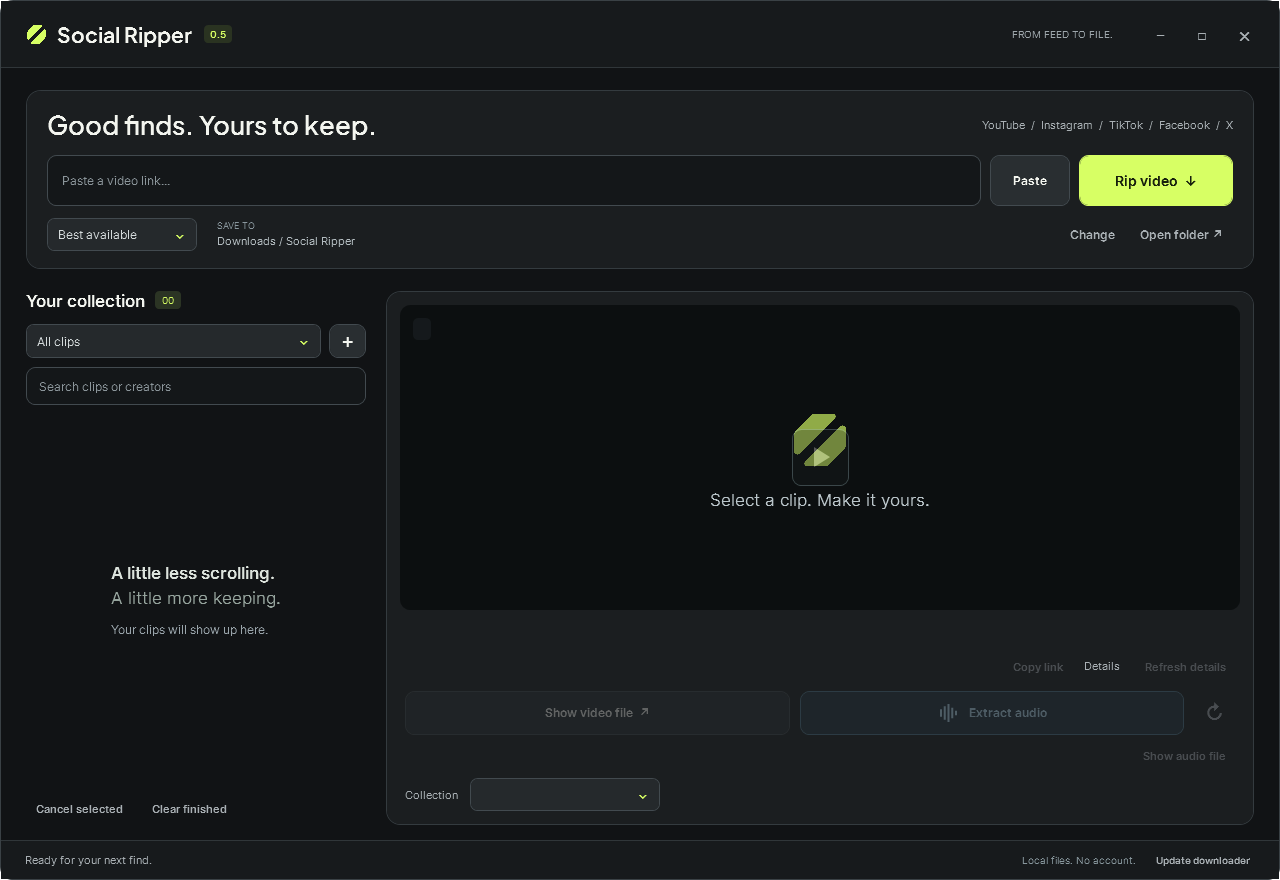Switch to the Details tab
The height and width of the screenshot is (880, 1280).
click(x=1102, y=666)
